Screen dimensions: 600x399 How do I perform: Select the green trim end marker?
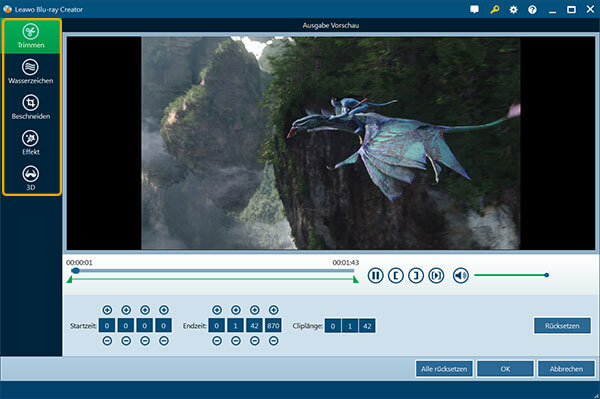coord(356,280)
